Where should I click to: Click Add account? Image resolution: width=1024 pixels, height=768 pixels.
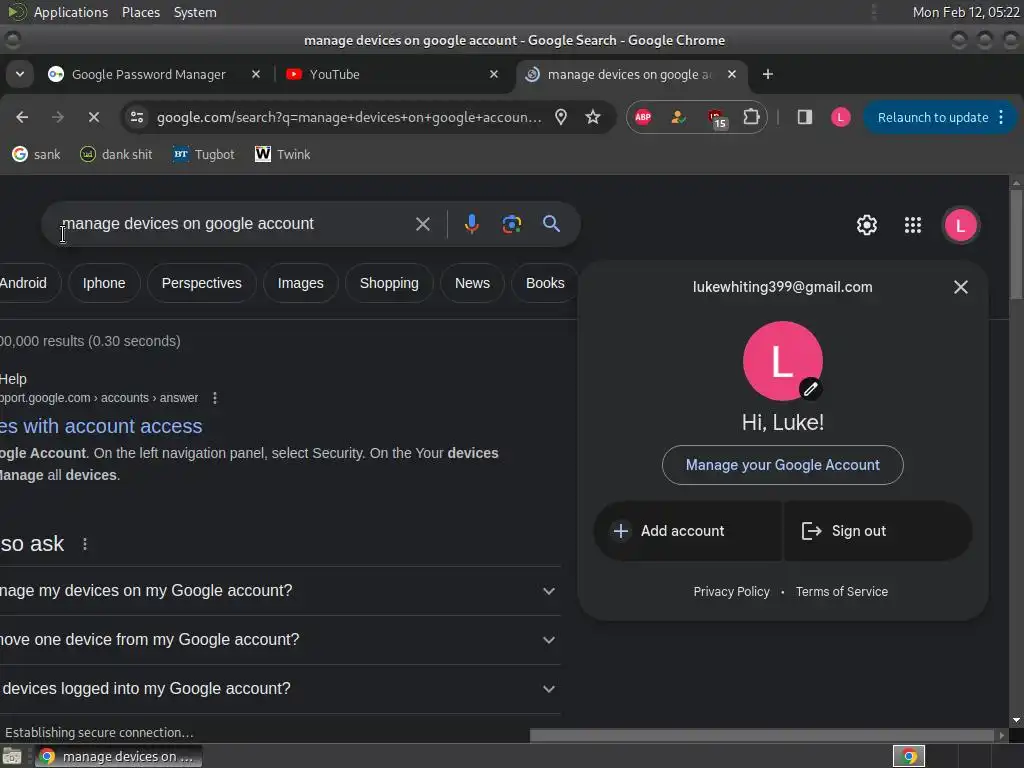688,531
